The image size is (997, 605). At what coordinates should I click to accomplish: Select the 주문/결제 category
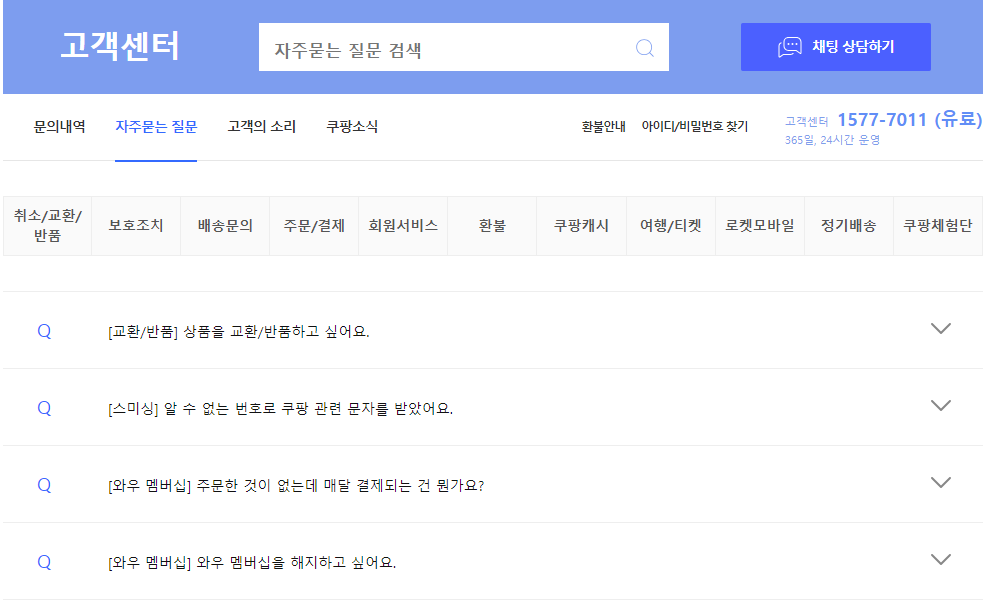tap(314, 226)
